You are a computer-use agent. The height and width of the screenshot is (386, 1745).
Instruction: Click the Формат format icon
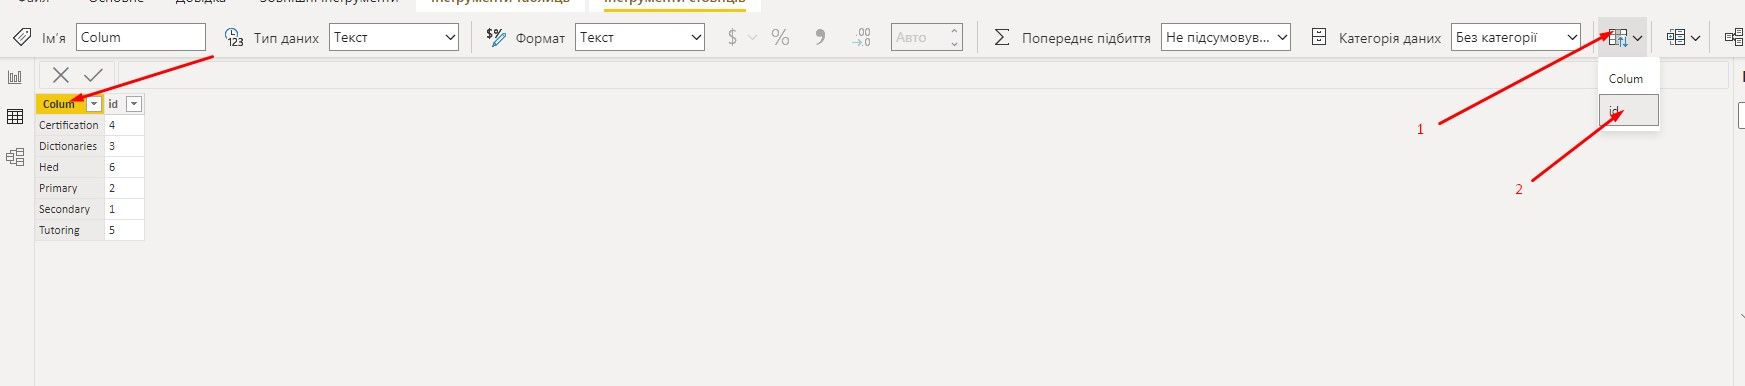tap(495, 38)
